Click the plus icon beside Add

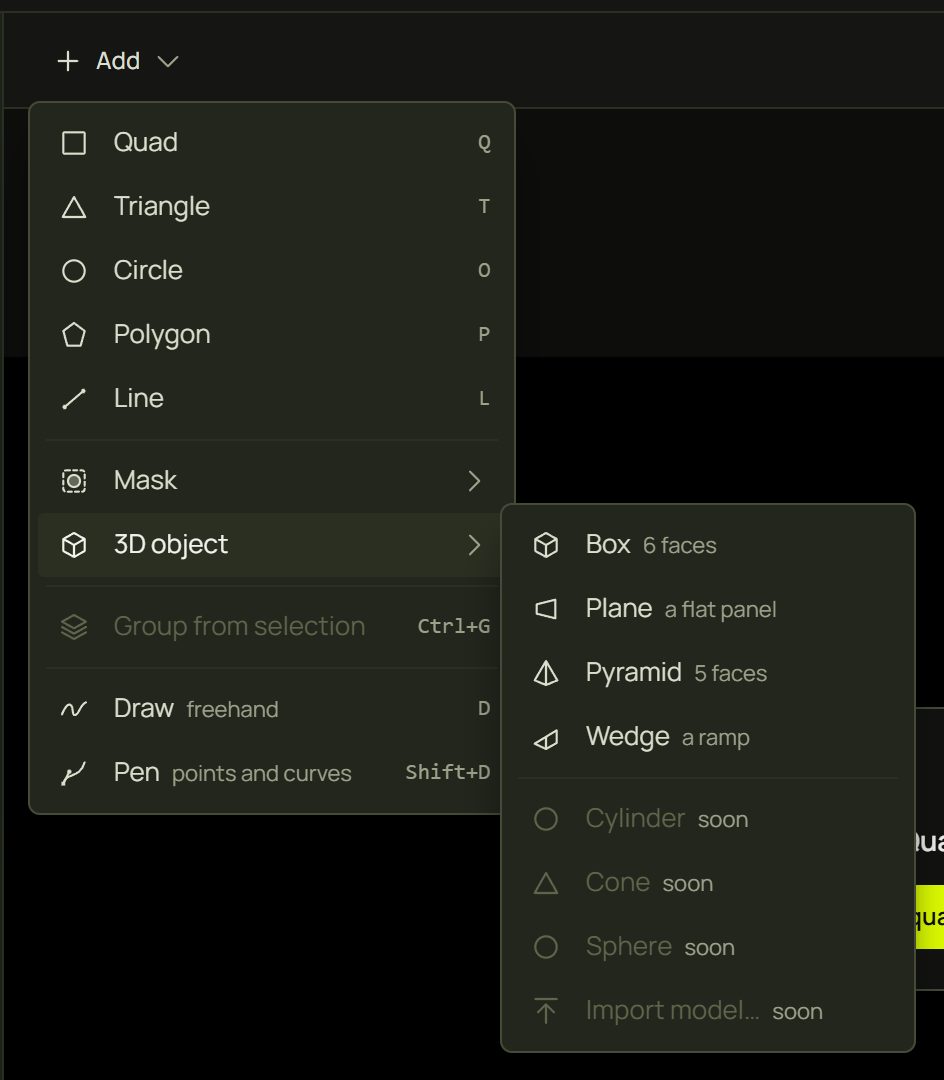pyautogui.click(x=67, y=61)
